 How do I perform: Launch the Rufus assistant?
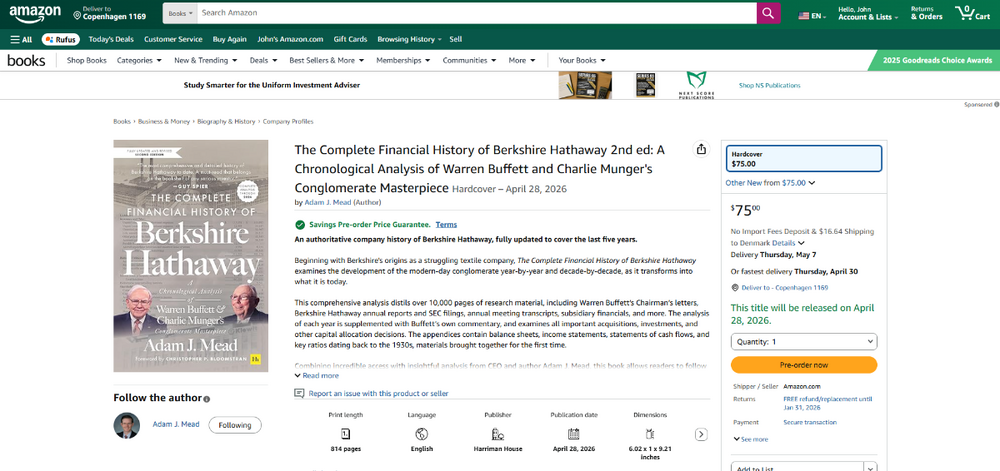coord(61,40)
